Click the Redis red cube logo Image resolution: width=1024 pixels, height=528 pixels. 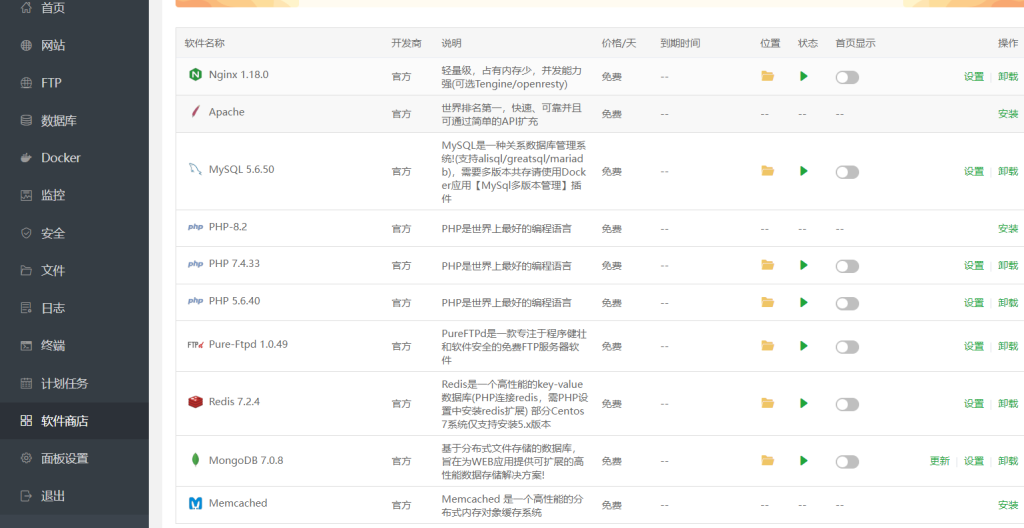[195, 402]
